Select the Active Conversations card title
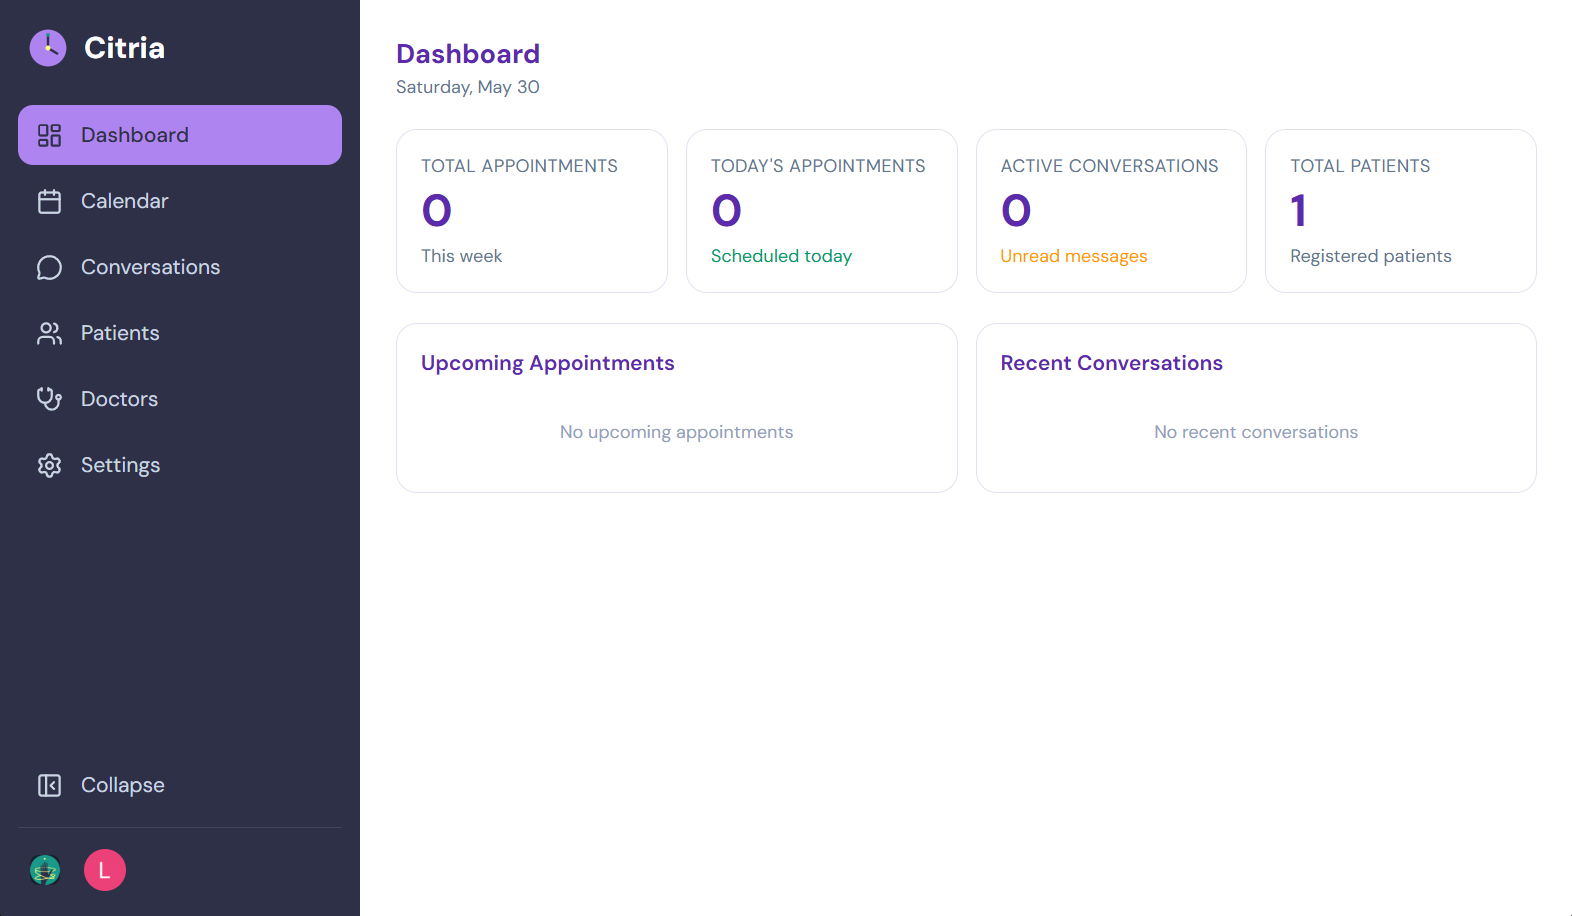The width and height of the screenshot is (1572, 916). pyautogui.click(x=1109, y=166)
